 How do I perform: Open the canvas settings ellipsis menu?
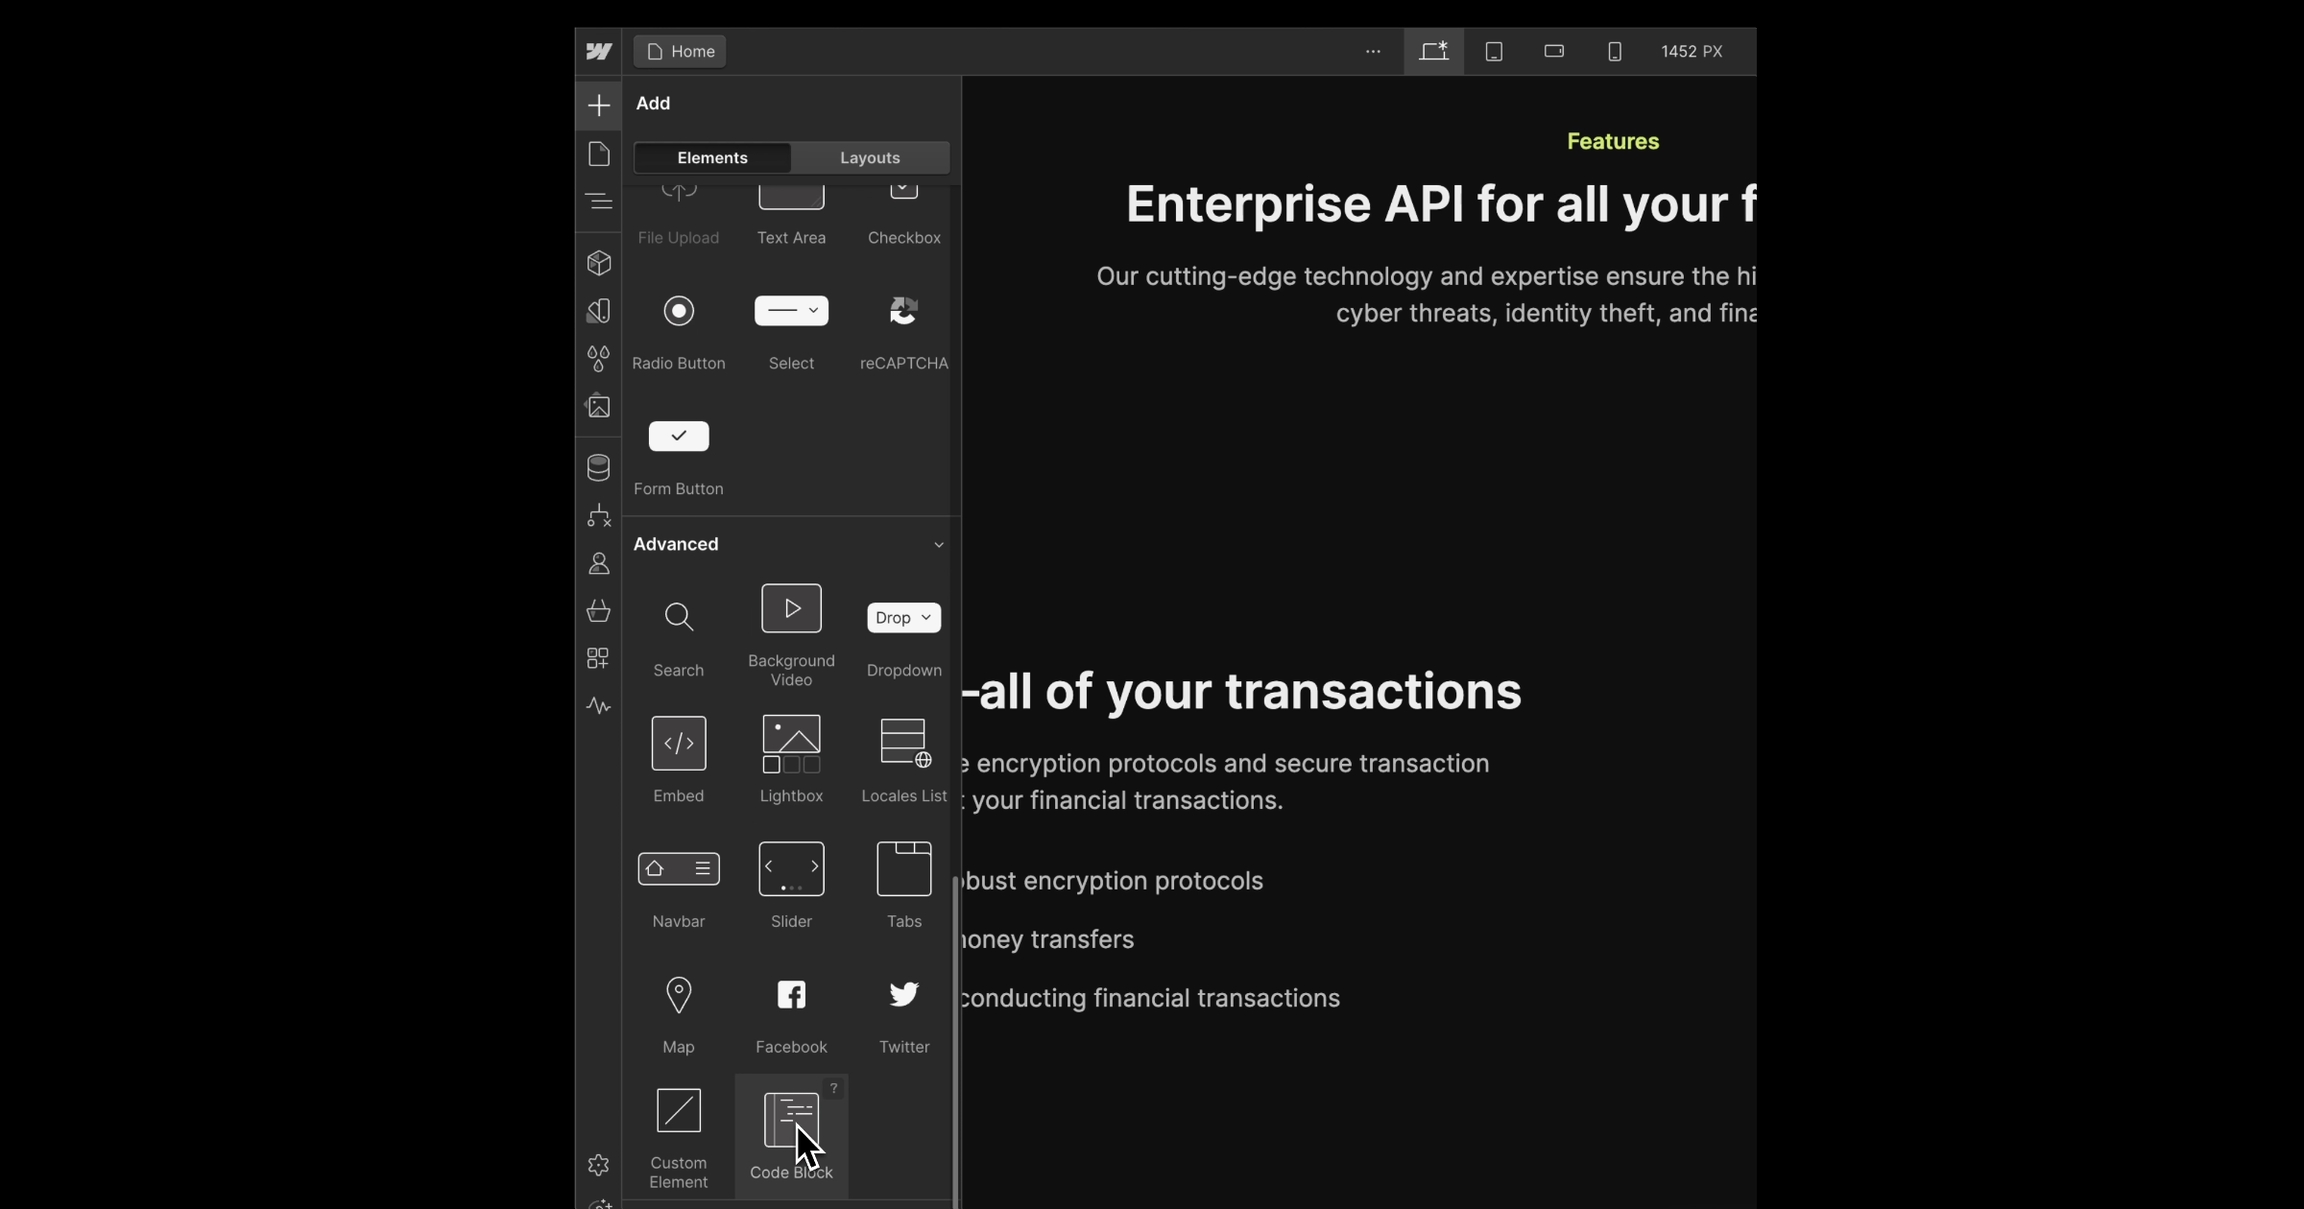1372,51
